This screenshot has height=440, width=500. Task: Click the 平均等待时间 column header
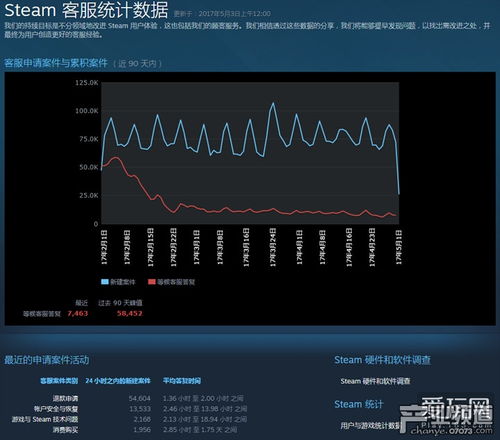click(x=182, y=381)
